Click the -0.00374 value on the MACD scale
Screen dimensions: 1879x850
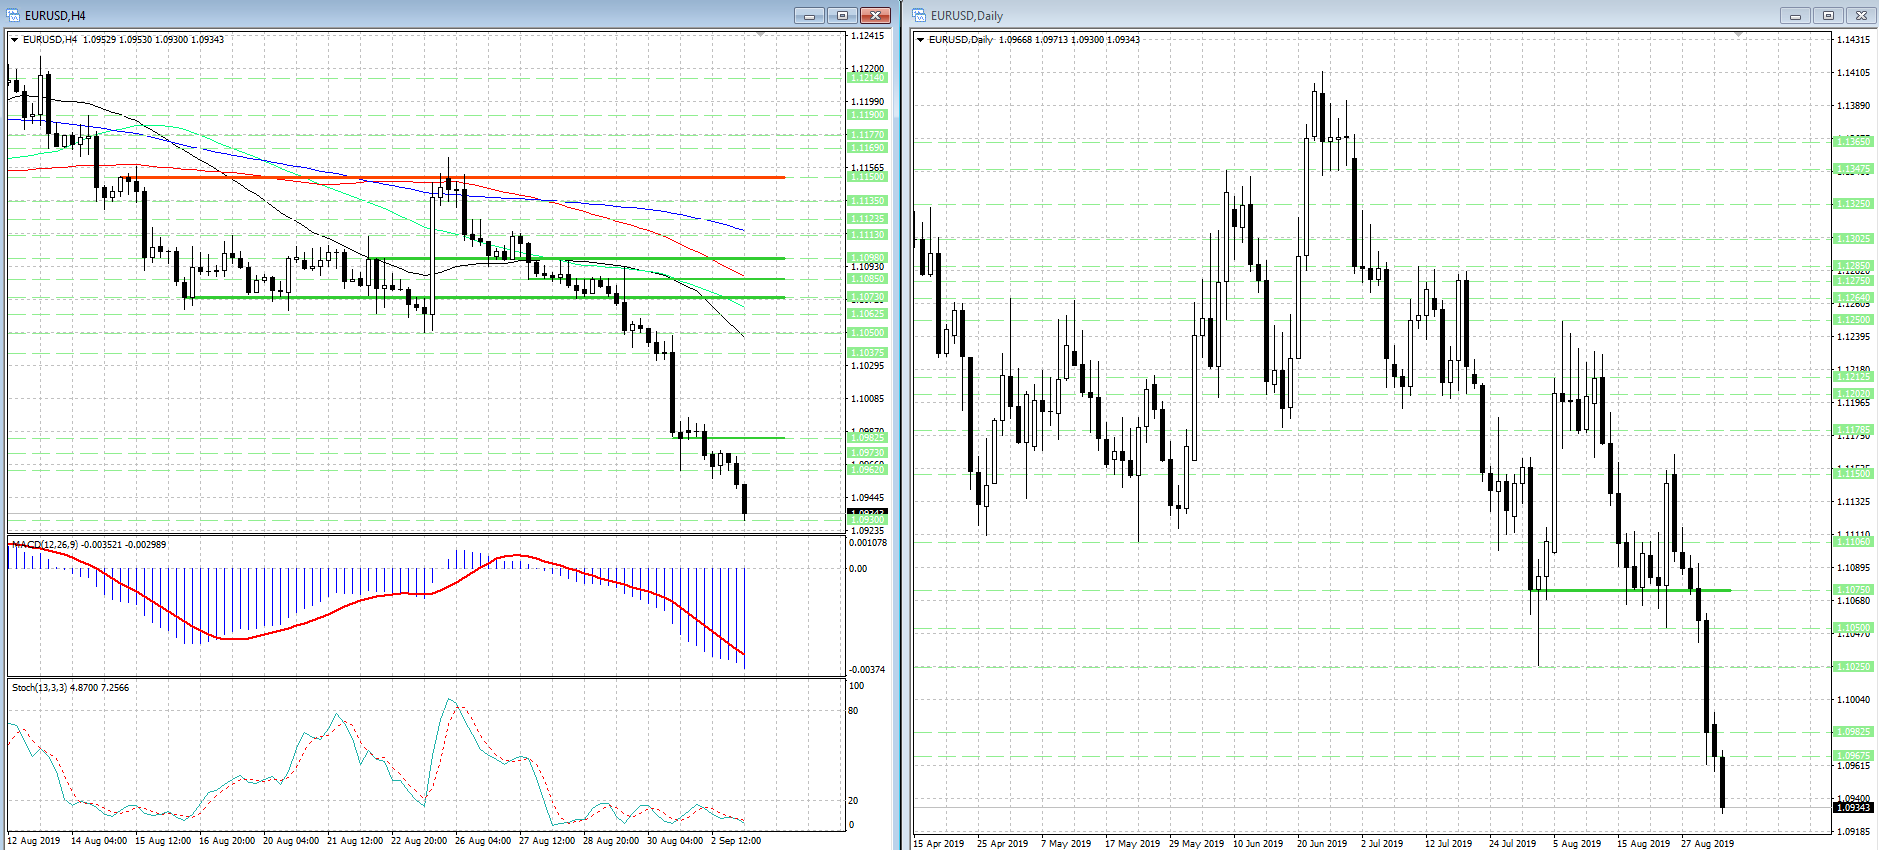pos(867,670)
